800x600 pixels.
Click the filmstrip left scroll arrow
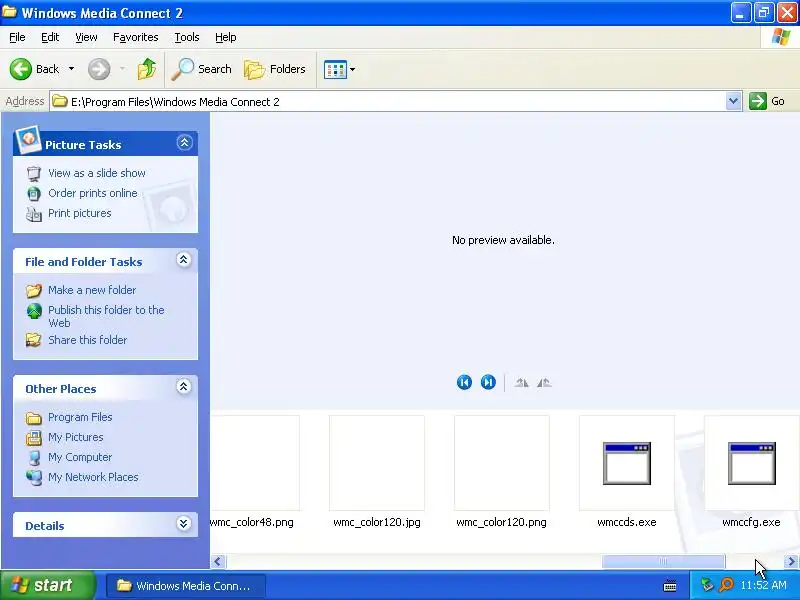point(218,562)
